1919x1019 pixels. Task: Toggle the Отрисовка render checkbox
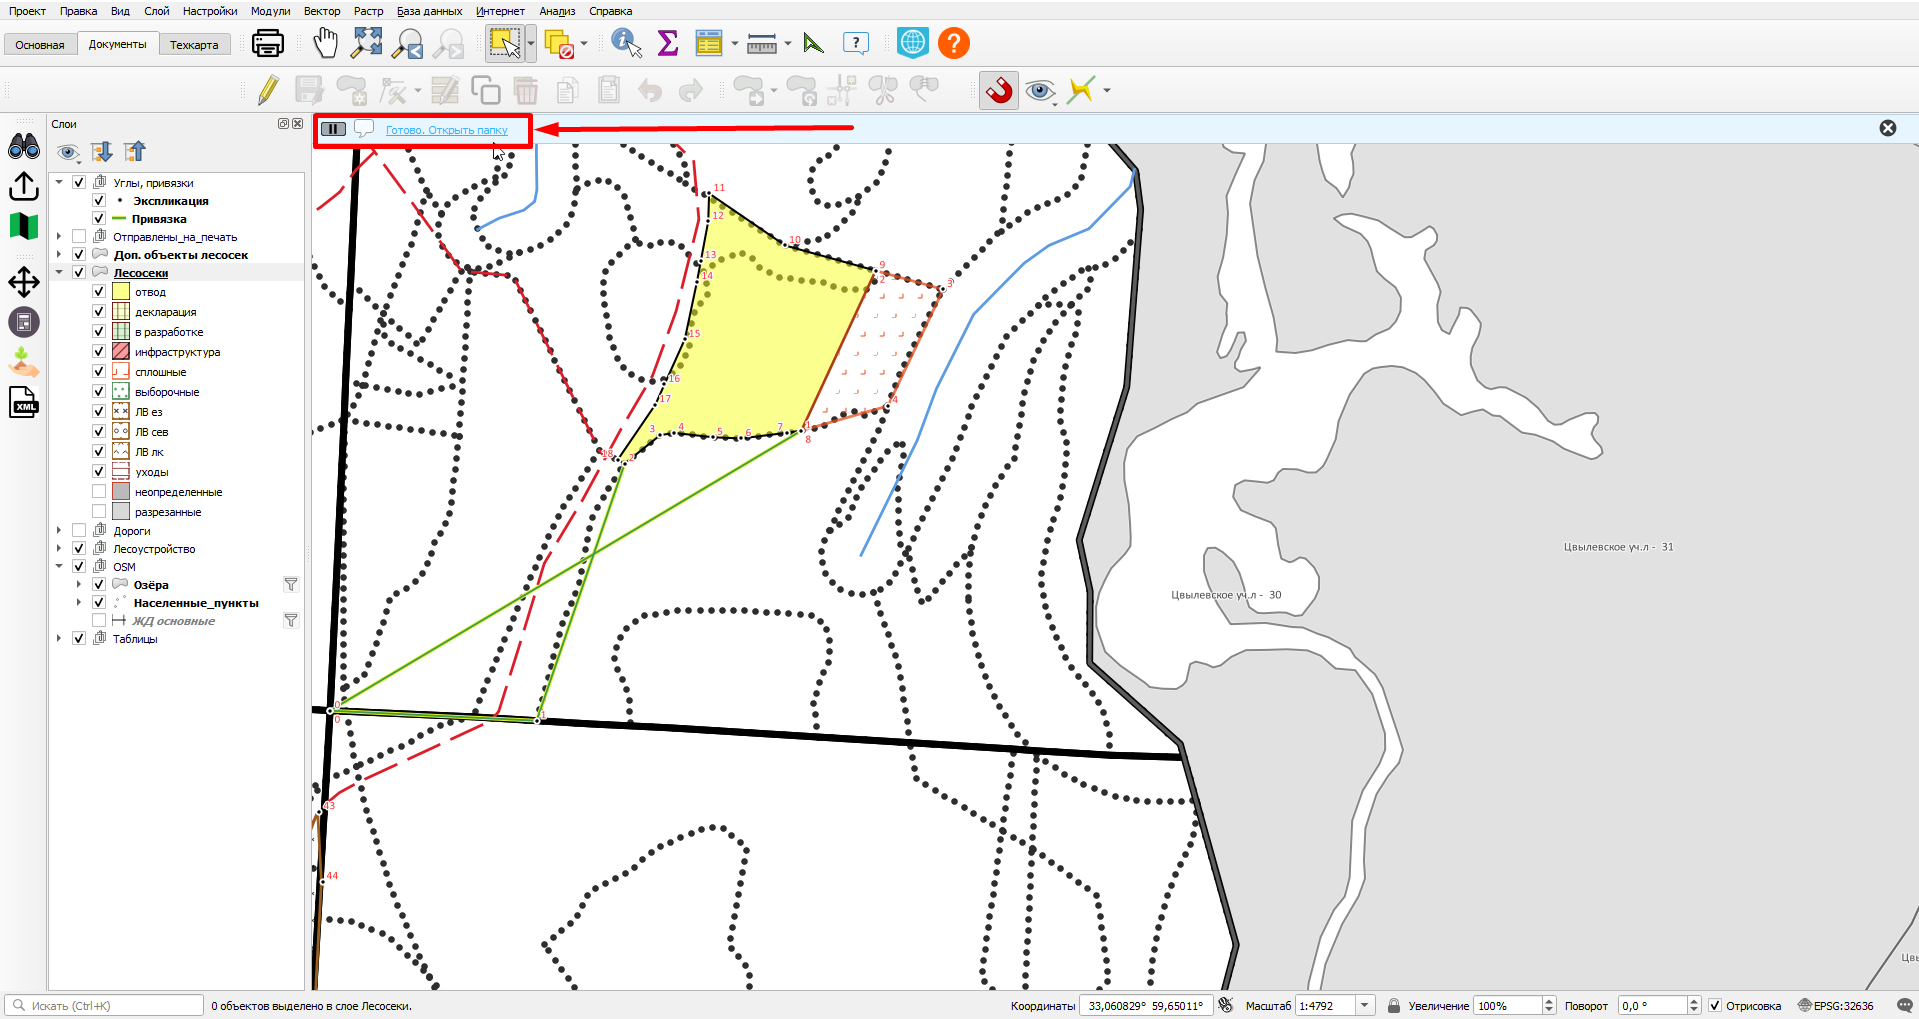pos(1715,1005)
